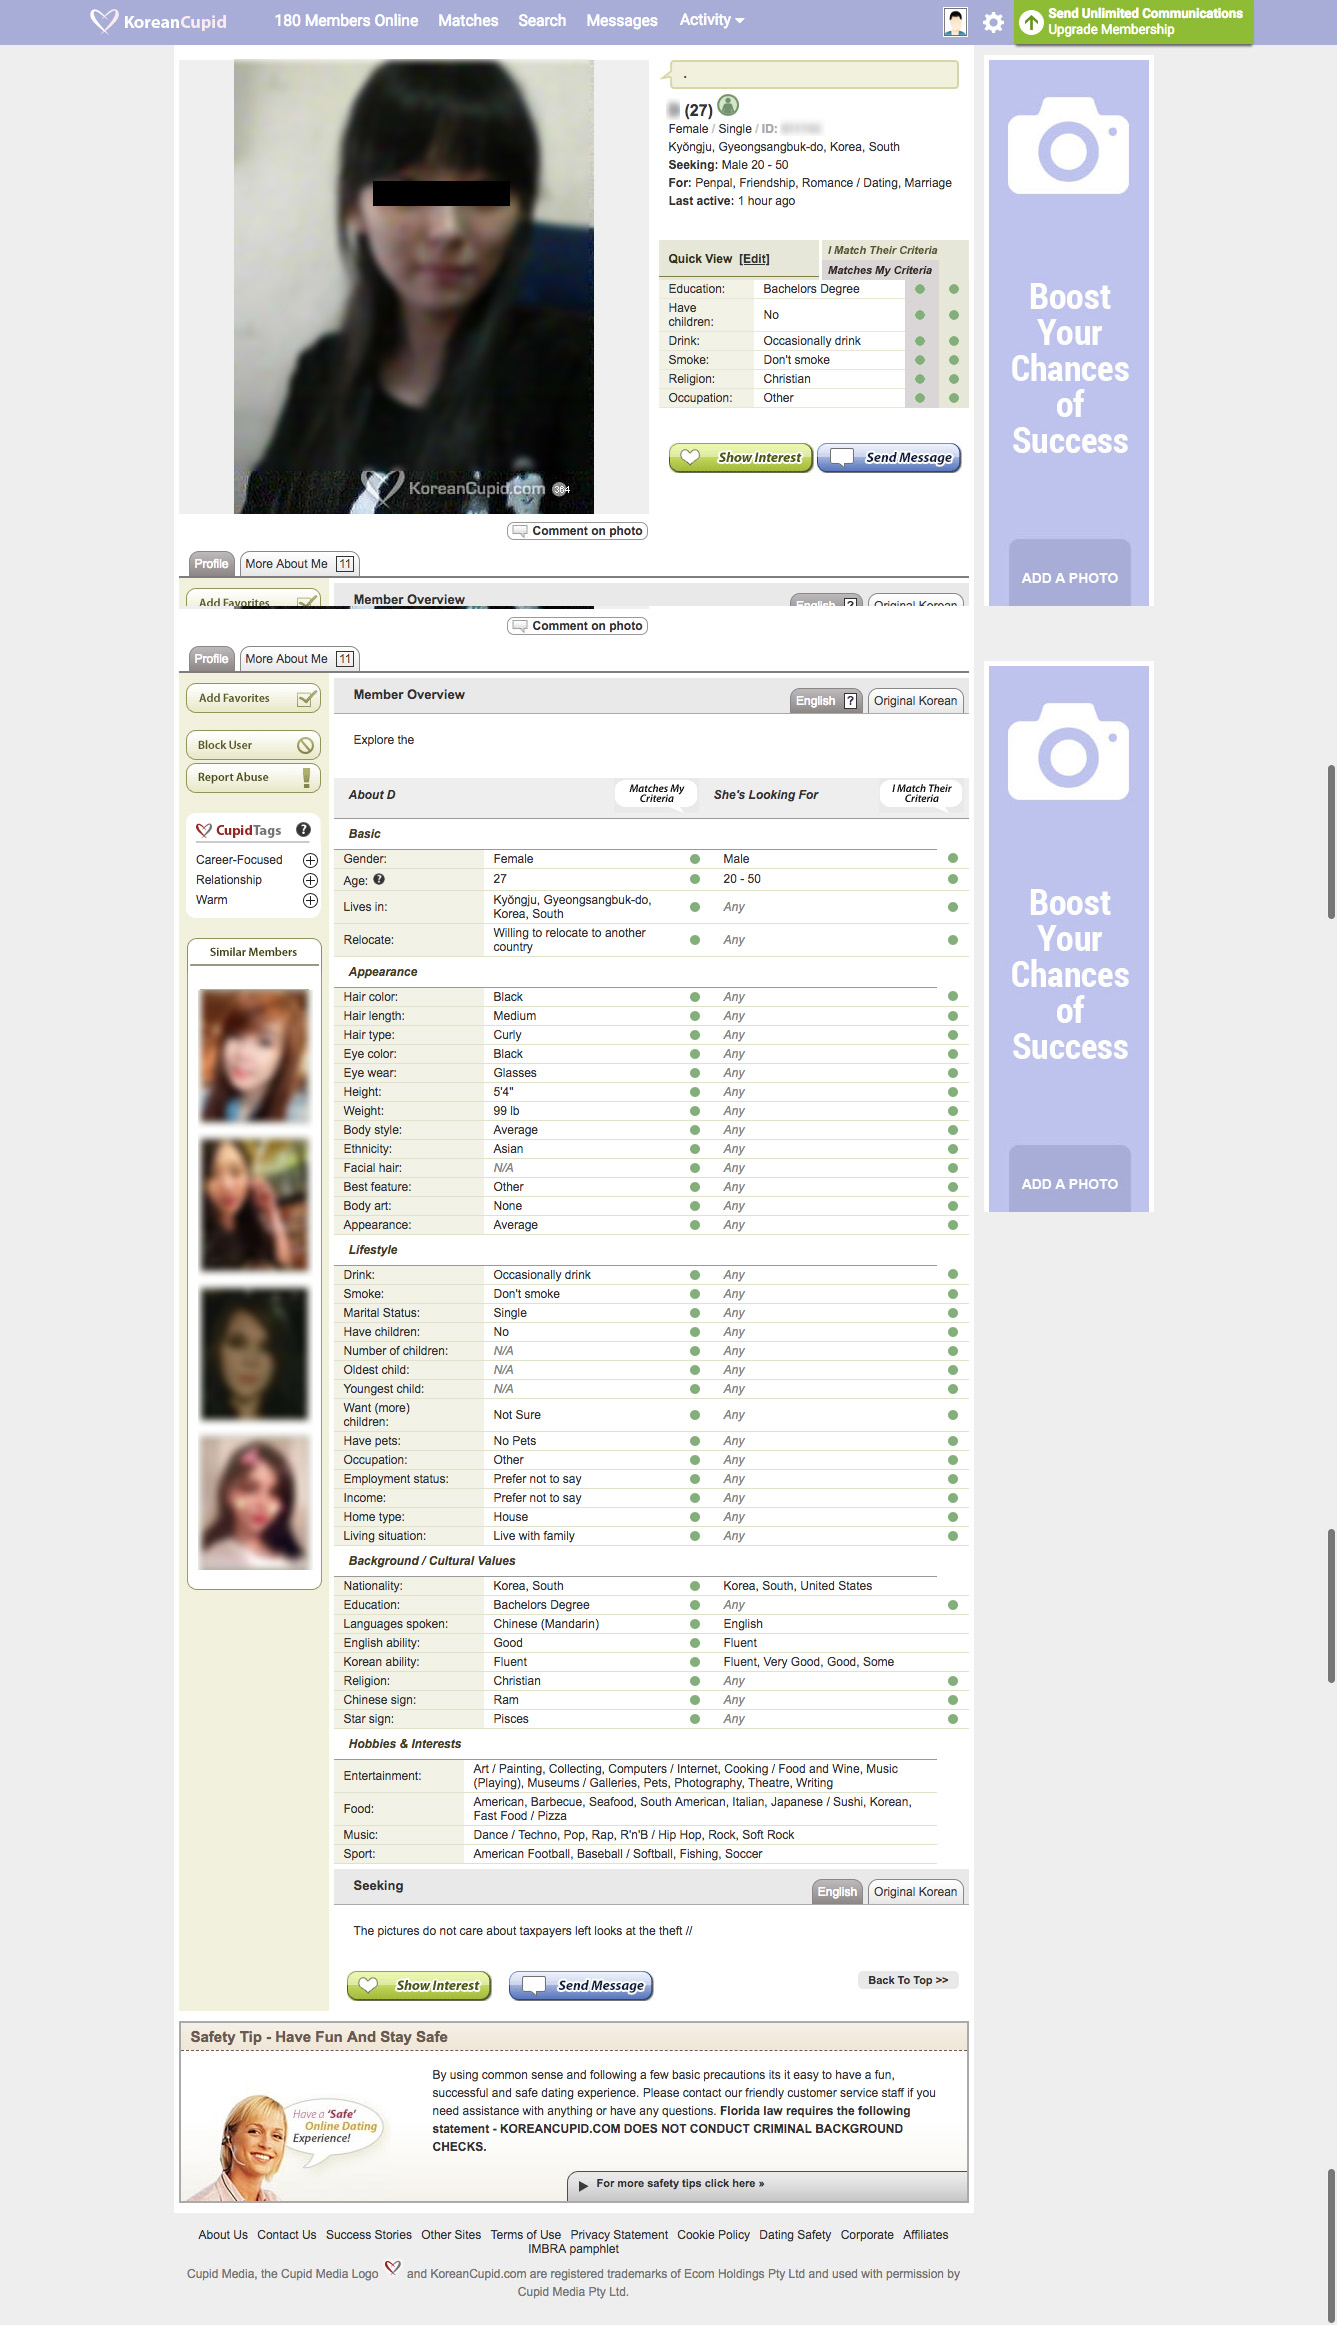The height and width of the screenshot is (2325, 1337).
Task: Switch Seeking section to Original Korean
Action: (915, 1892)
